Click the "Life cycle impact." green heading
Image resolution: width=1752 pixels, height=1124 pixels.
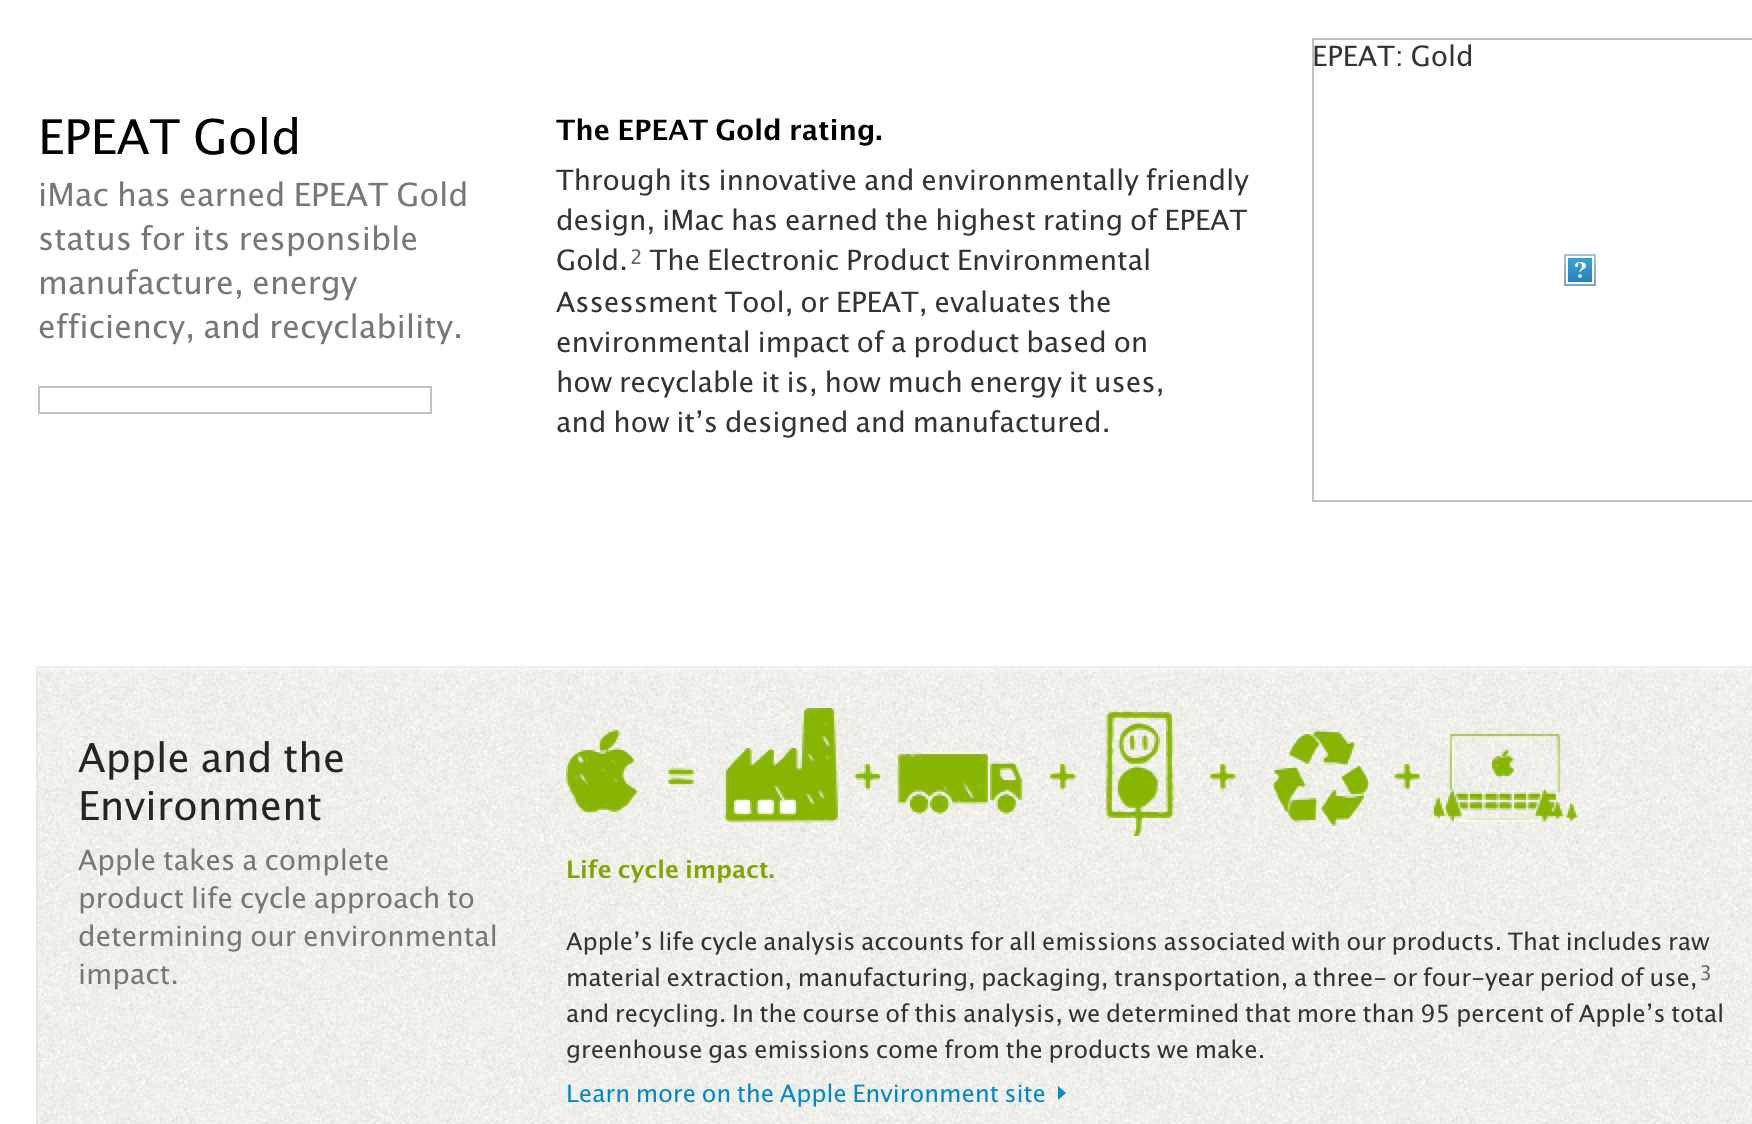(x=670, y=869)
